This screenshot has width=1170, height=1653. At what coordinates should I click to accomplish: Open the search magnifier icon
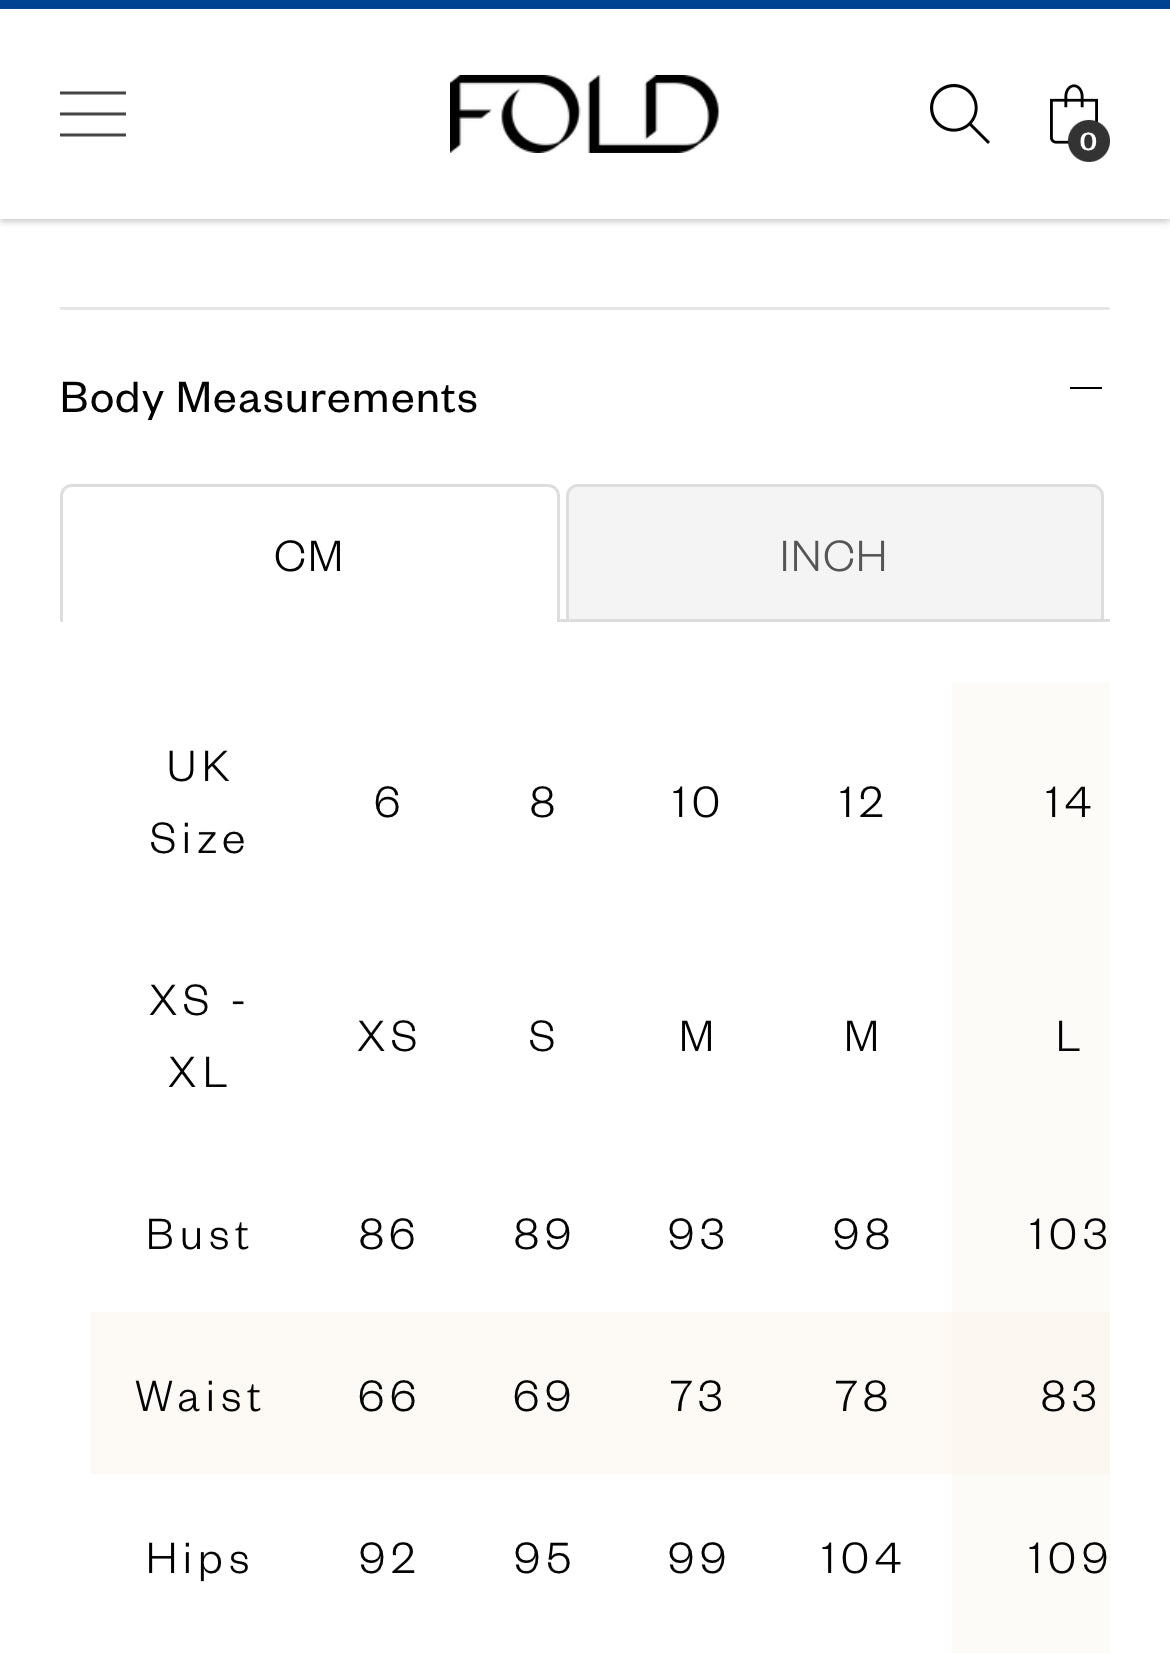click(959, 114)
